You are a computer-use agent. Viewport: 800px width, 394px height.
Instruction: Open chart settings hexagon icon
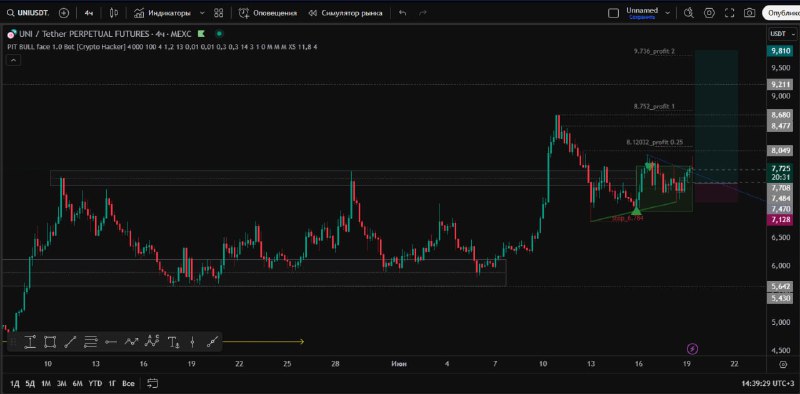coord(709,13)
